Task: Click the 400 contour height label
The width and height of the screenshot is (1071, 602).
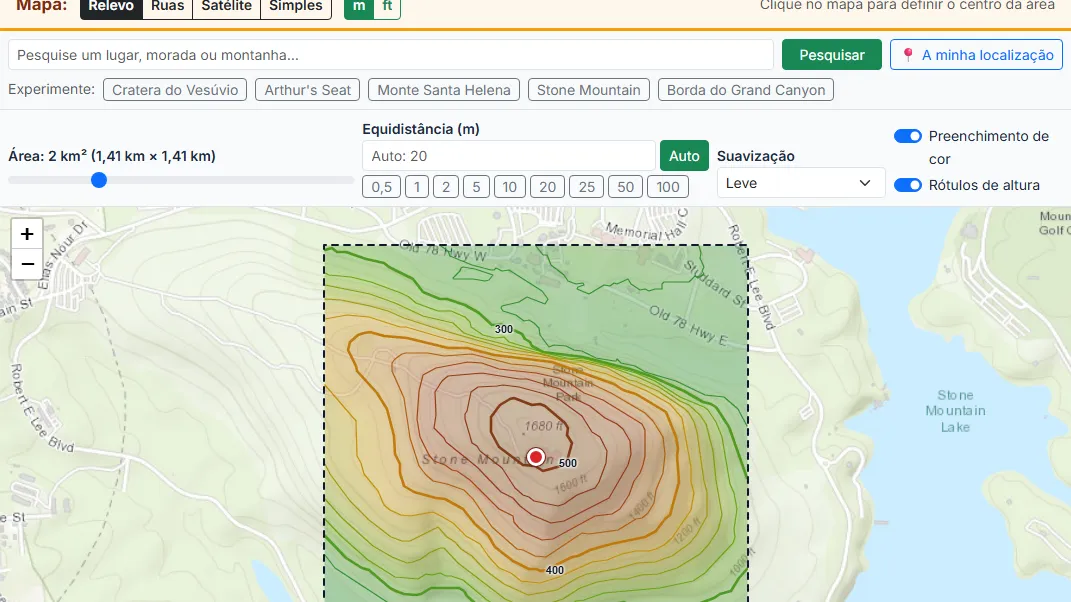Action: click(x=555, y=571)
